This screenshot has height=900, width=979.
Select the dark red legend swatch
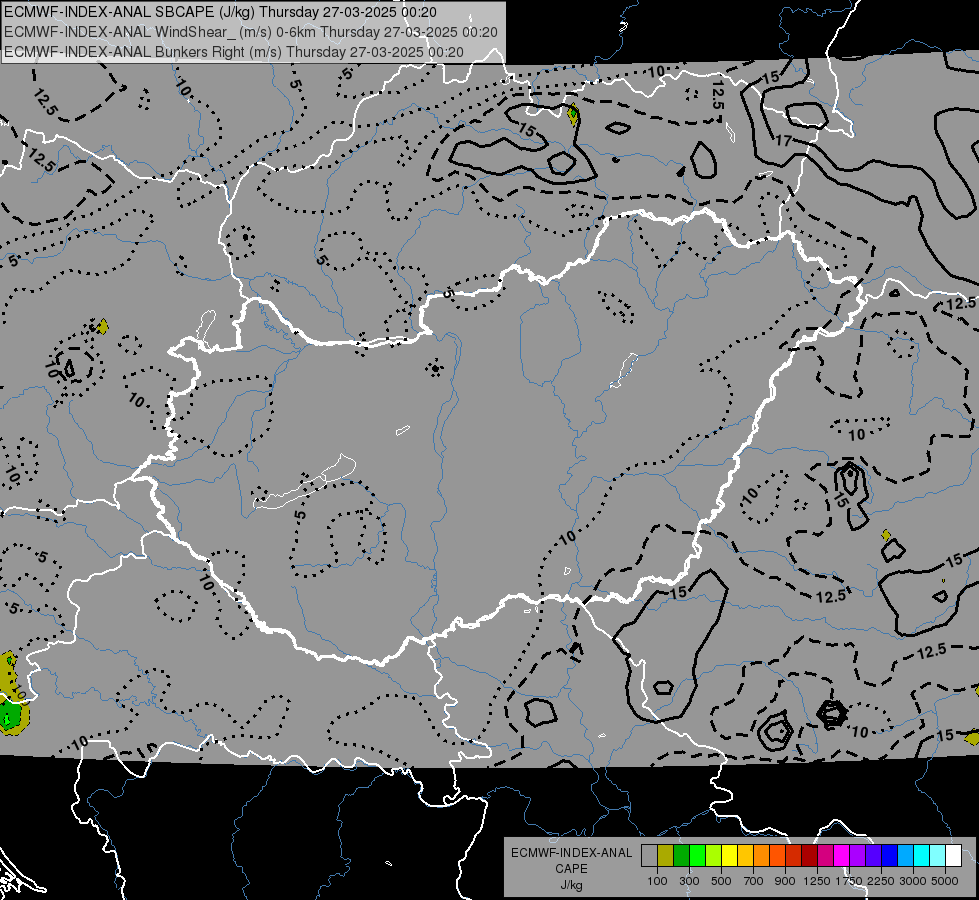click(x=810, y=856)
